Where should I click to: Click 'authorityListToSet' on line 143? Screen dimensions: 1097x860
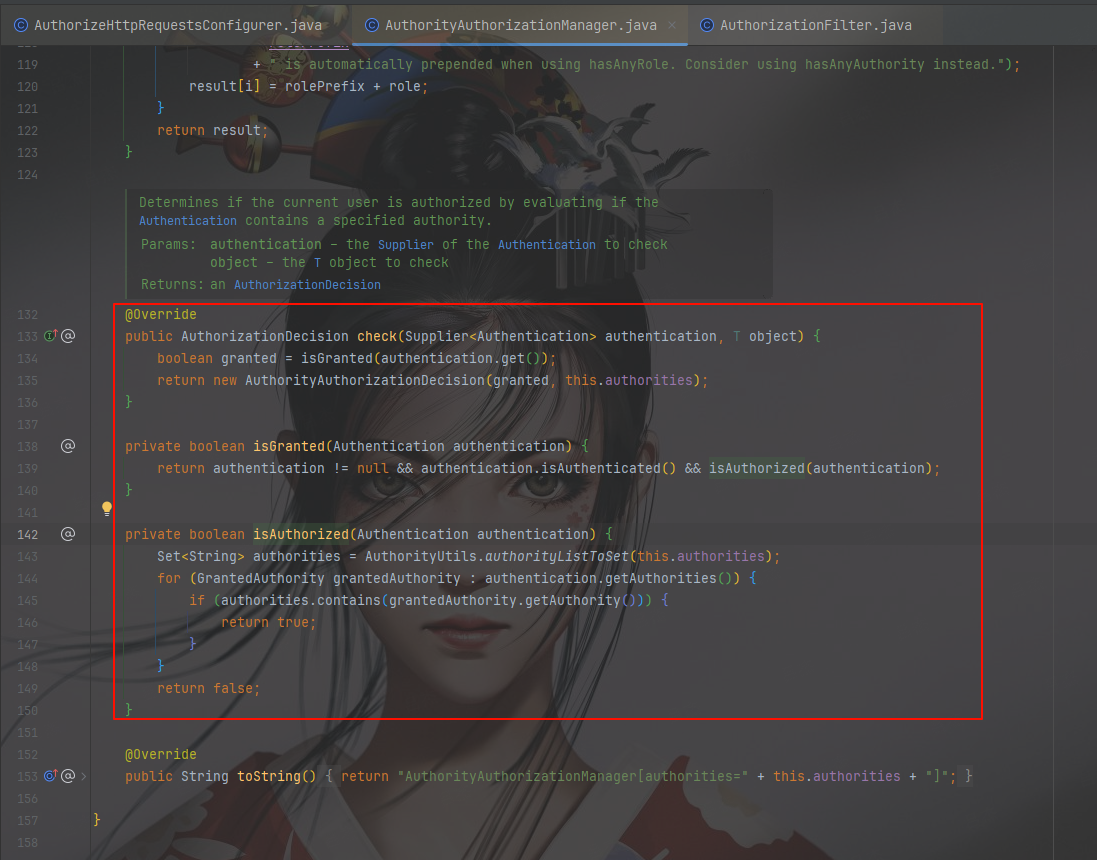click(557, 556)
